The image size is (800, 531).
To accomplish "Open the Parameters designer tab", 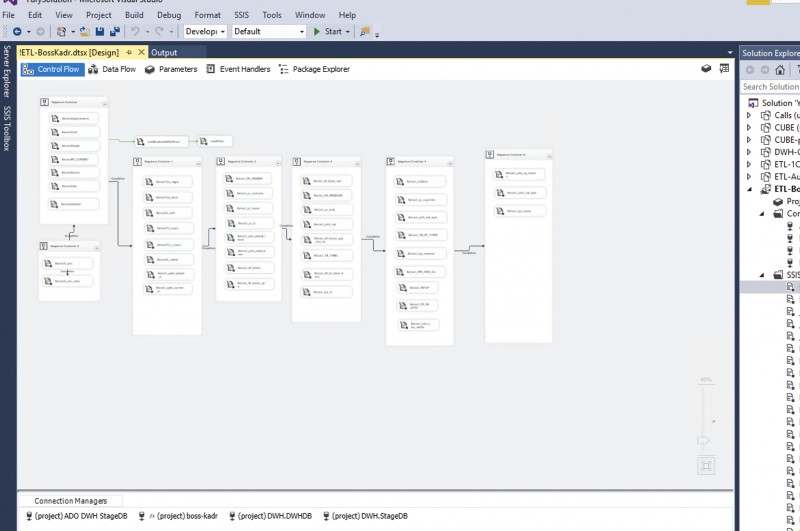I will (x=171, y=69).
